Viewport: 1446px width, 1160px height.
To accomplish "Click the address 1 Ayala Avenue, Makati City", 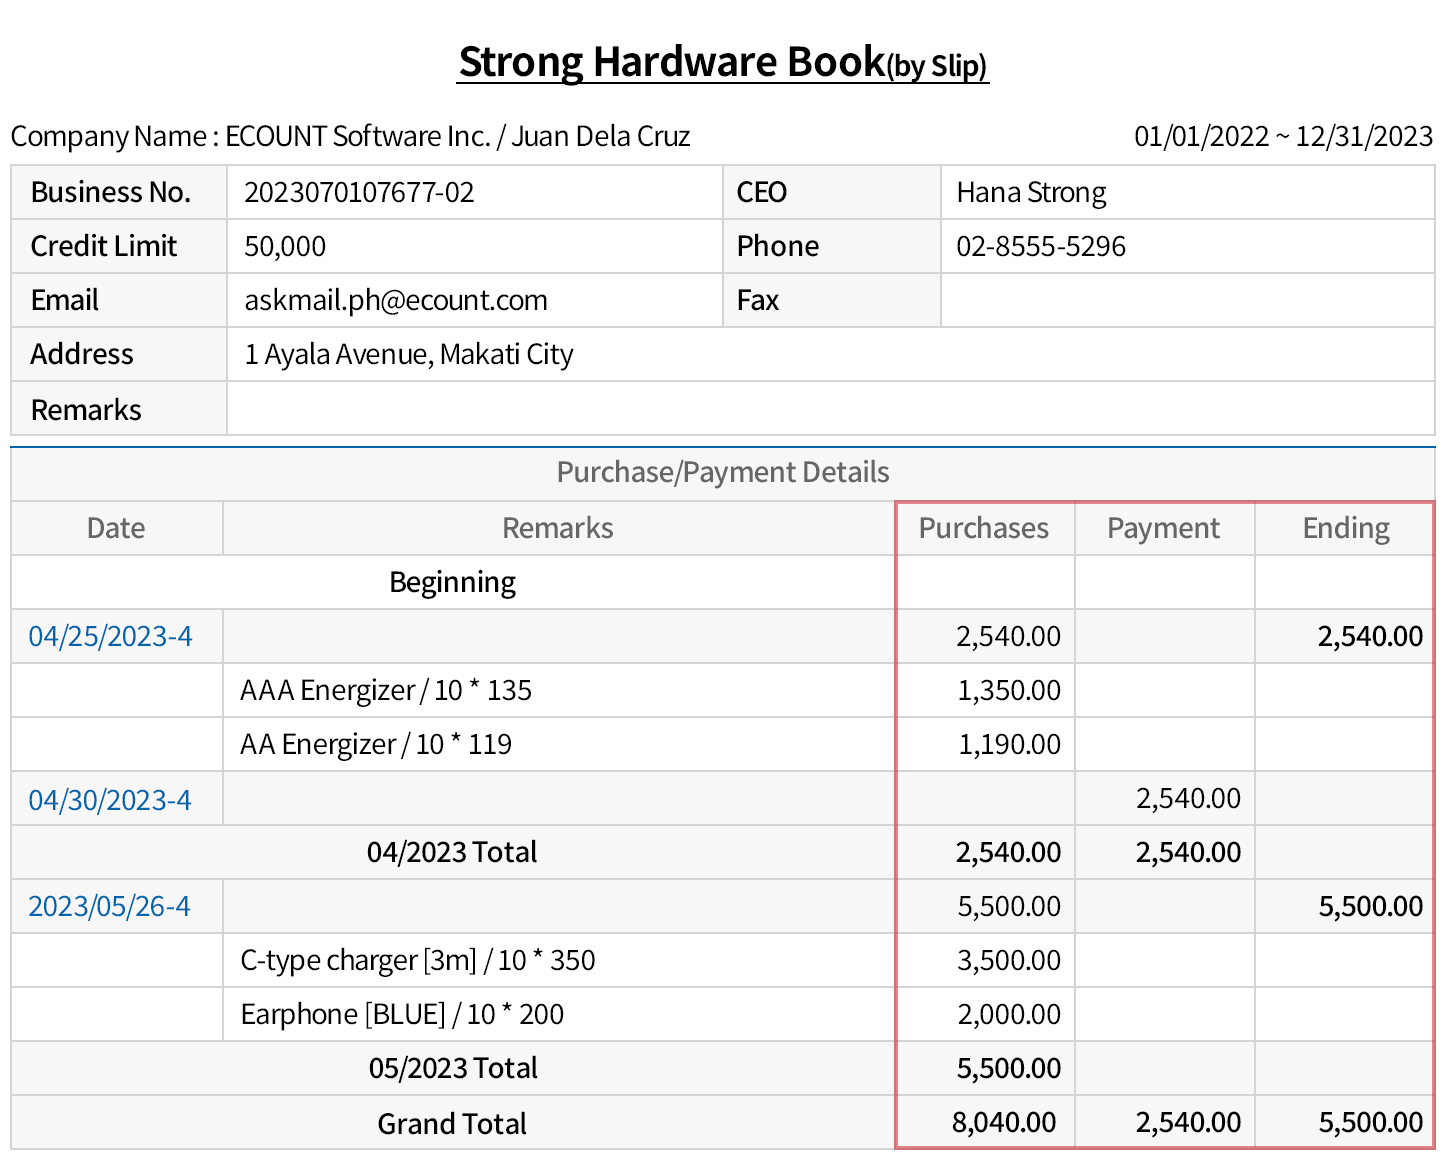I will pyautogui.click(x=409, y=355).
